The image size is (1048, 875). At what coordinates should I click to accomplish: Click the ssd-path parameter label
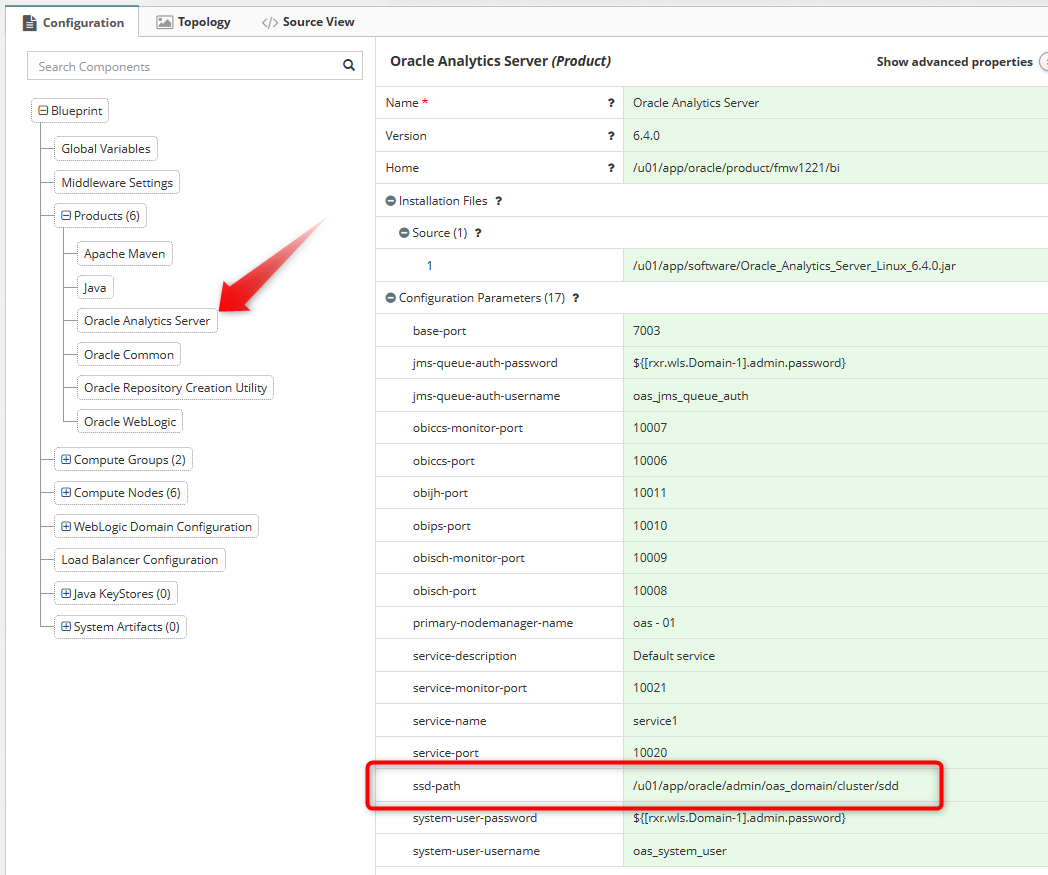coord(436,785)
